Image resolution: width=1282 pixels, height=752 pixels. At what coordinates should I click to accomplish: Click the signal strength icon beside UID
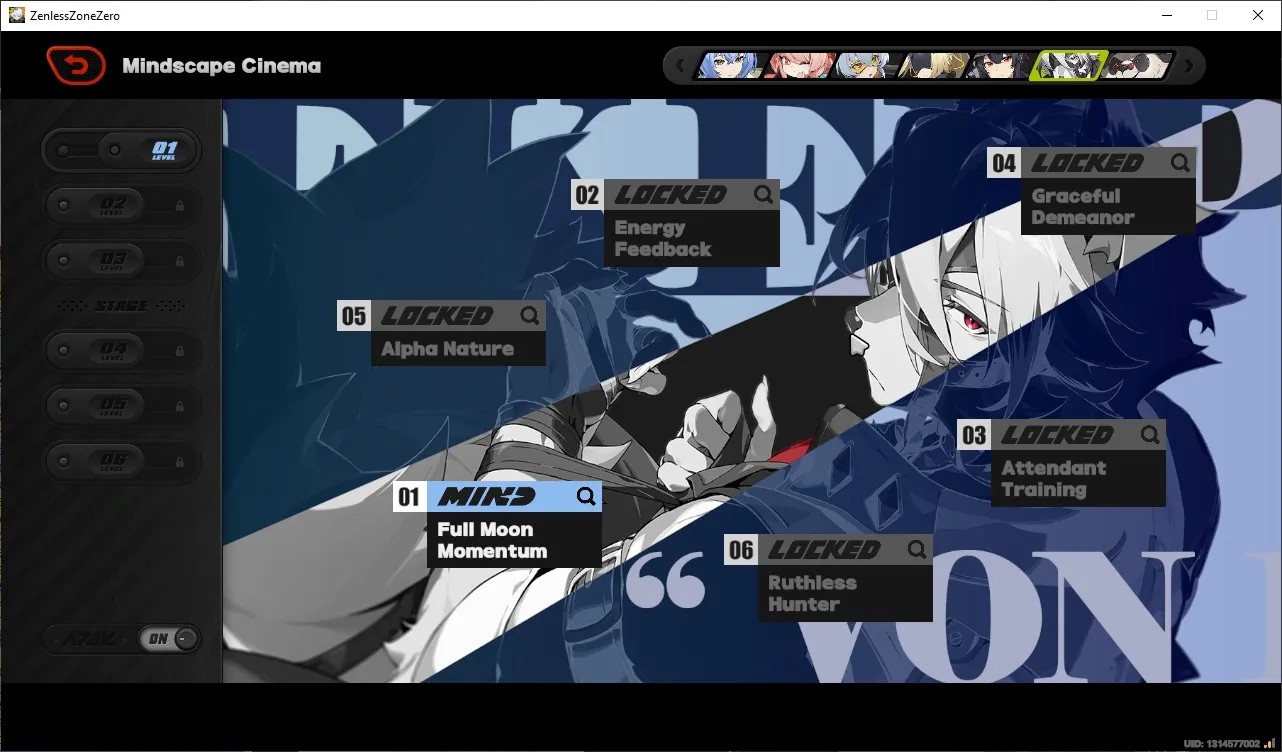1270,743
